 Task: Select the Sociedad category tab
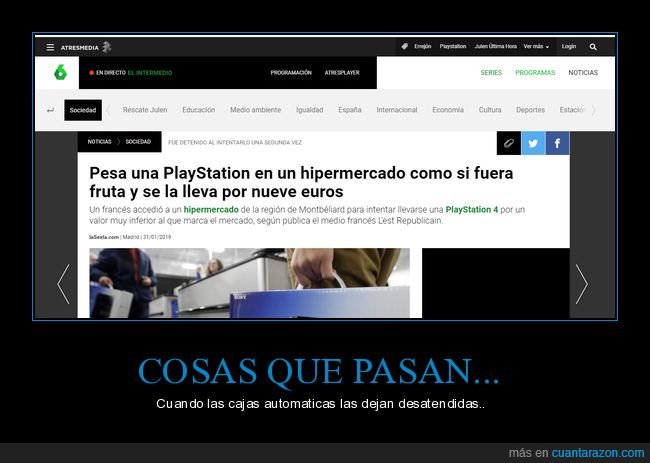pyautogui.click(x=83, y=110)
